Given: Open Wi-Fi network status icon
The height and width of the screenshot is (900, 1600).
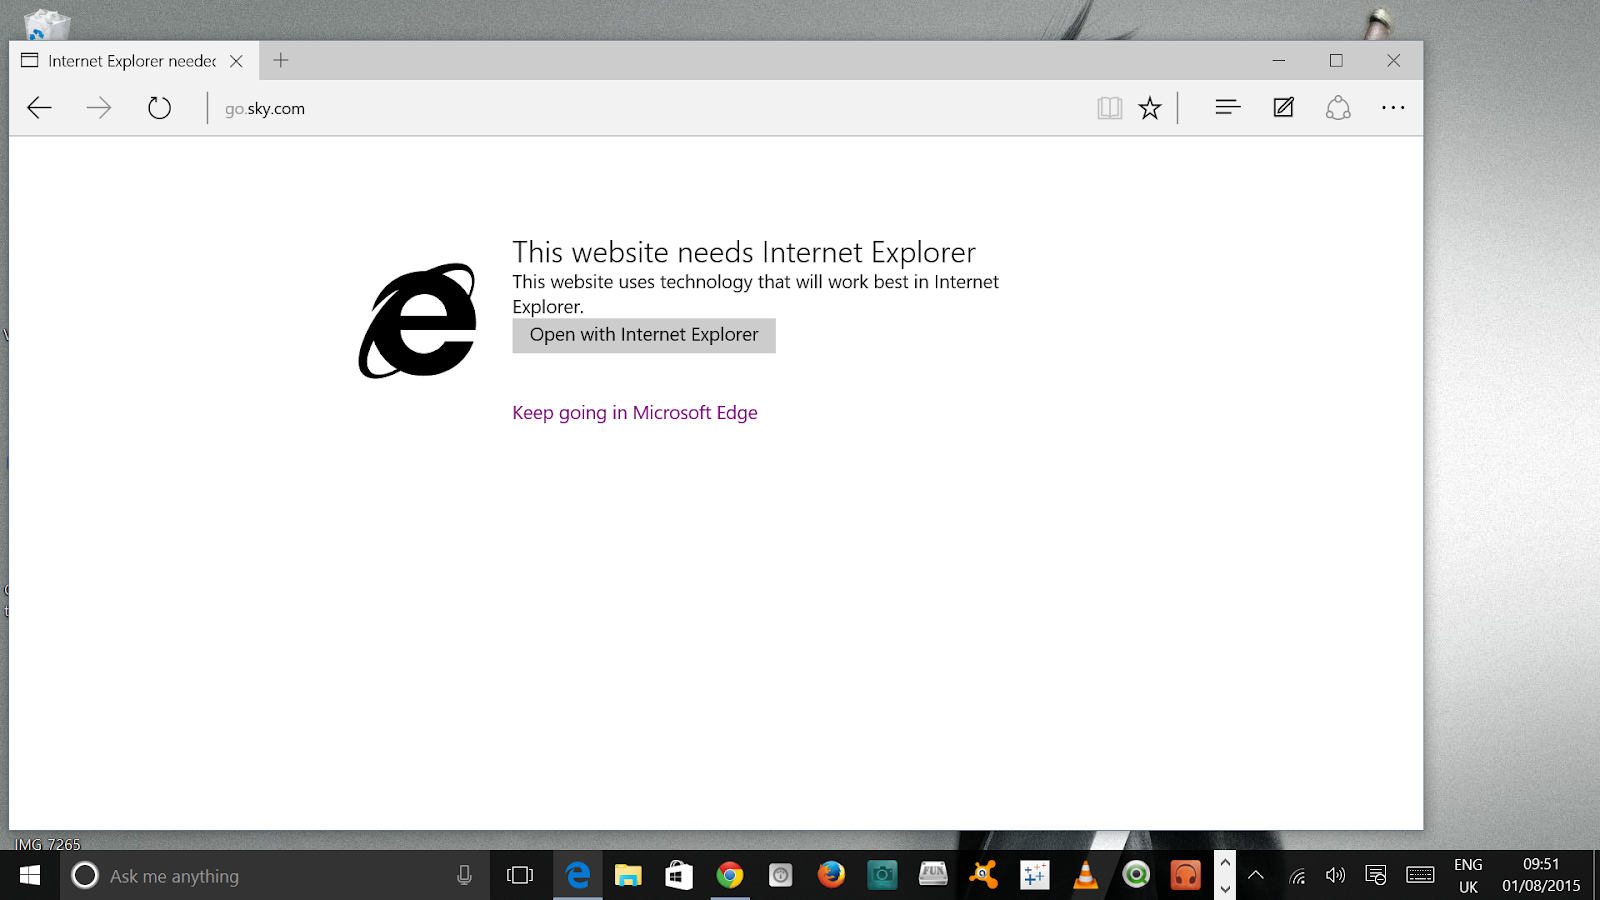Looking at the screenshot, I should pyautogui.click(x=1297, y=877).
